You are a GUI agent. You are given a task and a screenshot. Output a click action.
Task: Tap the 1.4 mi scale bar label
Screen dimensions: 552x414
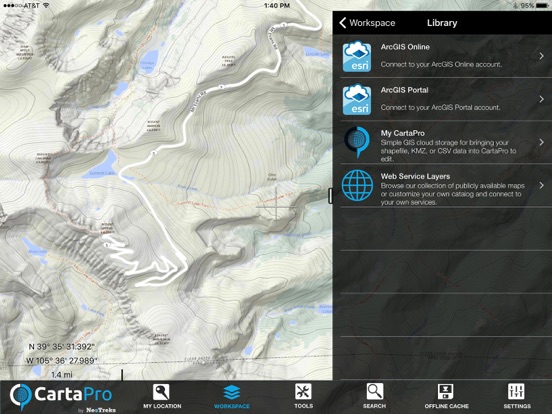(62, 375)
